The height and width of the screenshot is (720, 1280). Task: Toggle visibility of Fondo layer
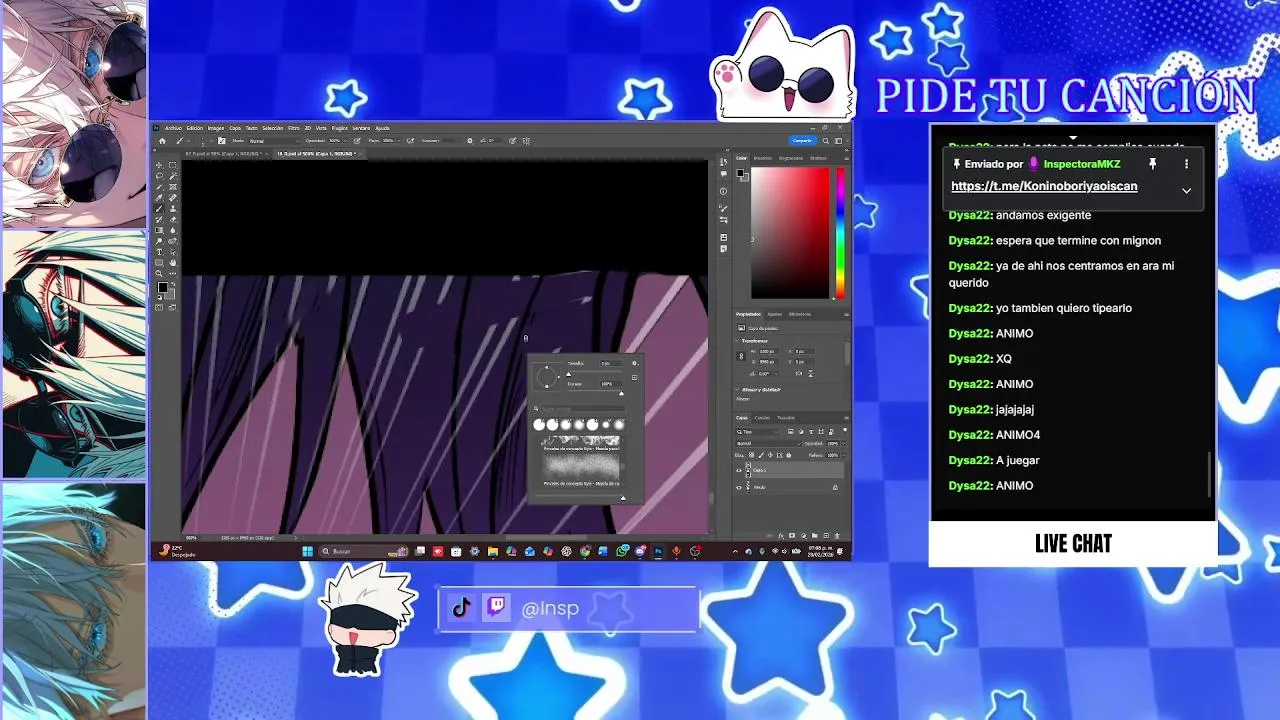click(739, 488)
